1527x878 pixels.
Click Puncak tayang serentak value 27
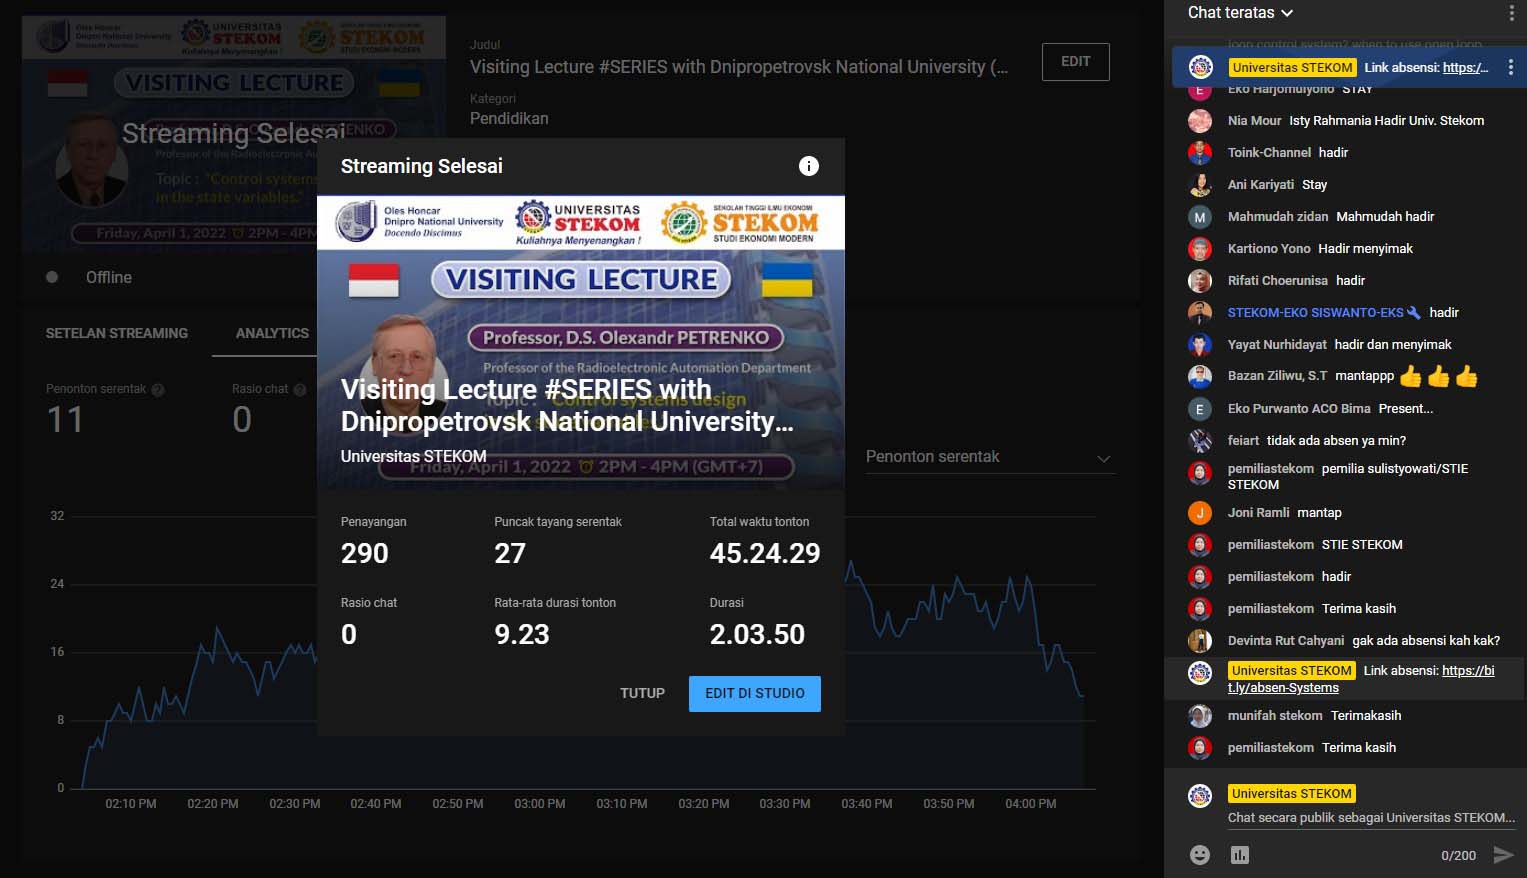[x=510, y=553]
